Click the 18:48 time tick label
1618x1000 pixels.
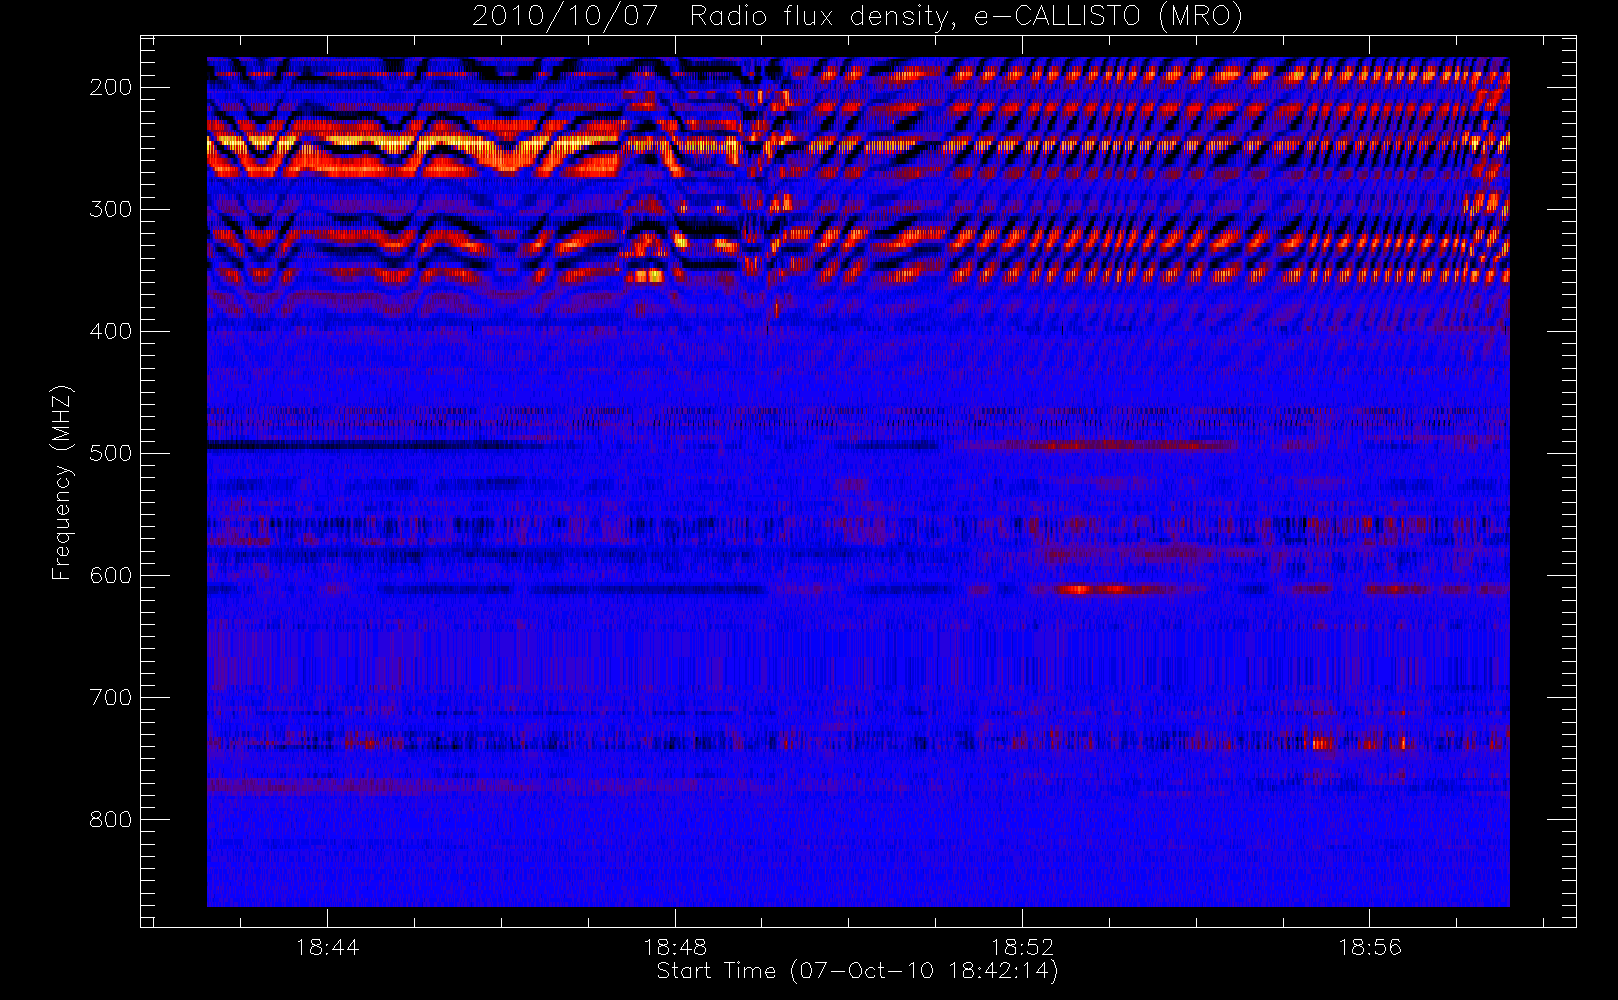675,947
